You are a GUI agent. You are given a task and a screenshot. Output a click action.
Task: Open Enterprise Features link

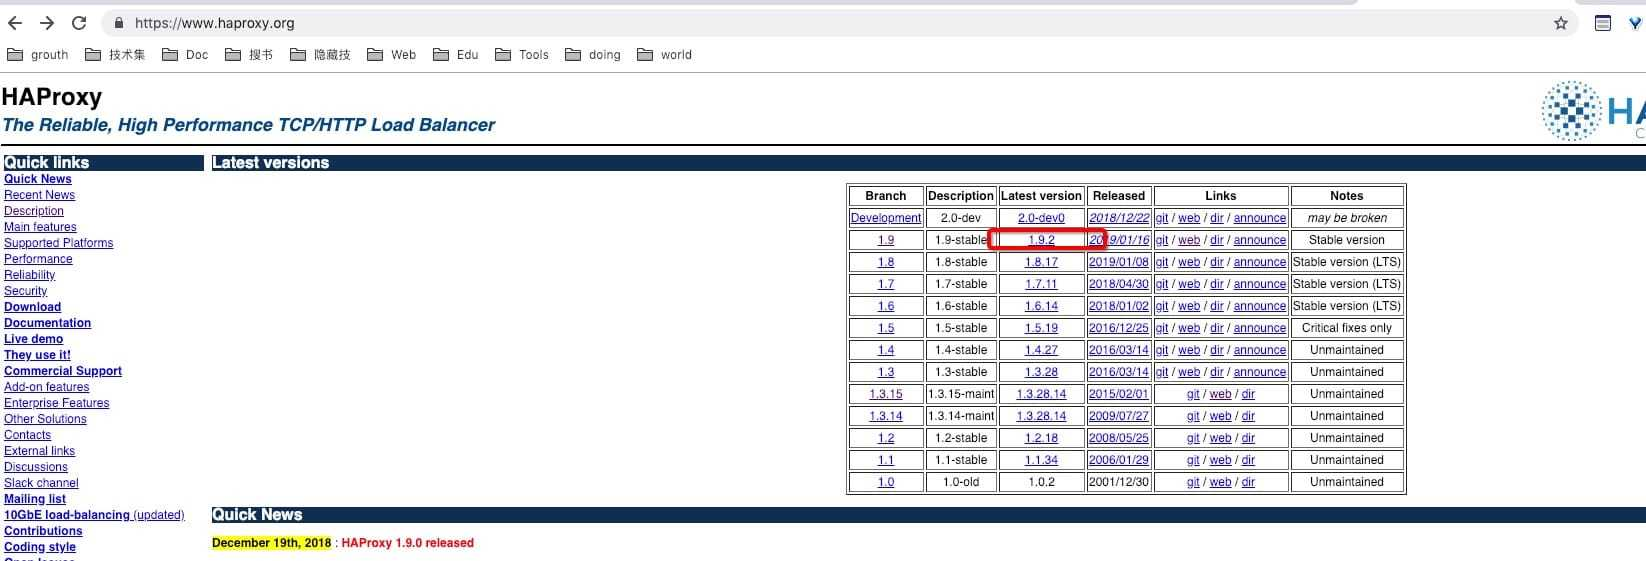[x=57, y=403]
